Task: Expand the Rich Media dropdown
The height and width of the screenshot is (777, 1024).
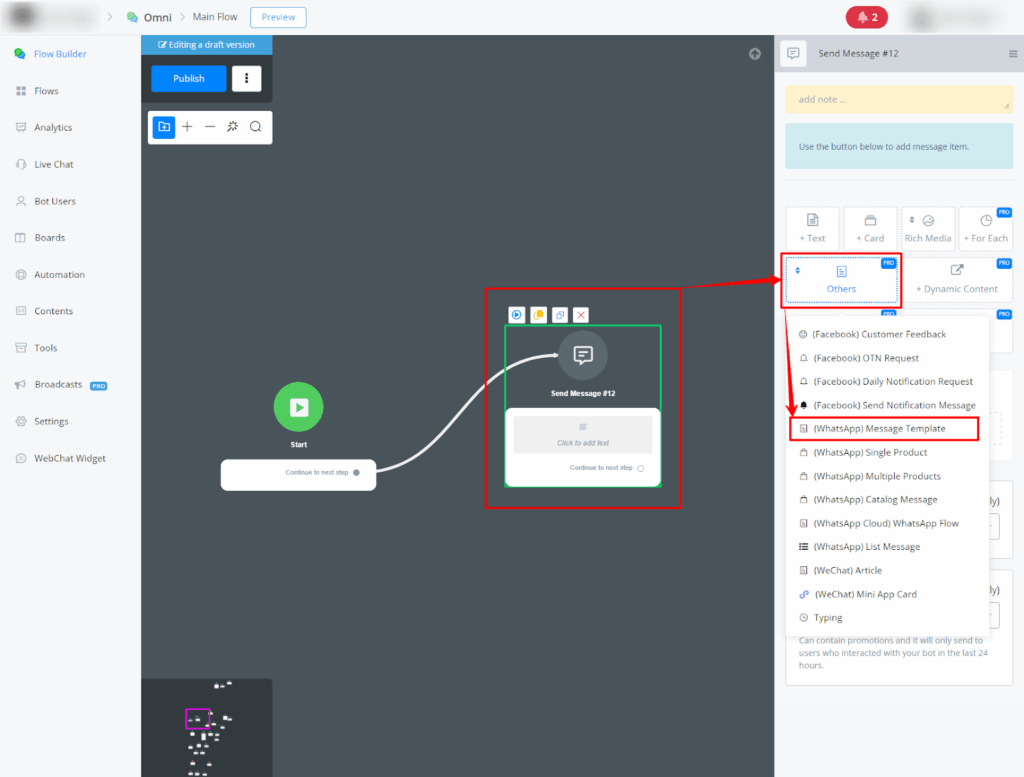Action: pos(927,228)
